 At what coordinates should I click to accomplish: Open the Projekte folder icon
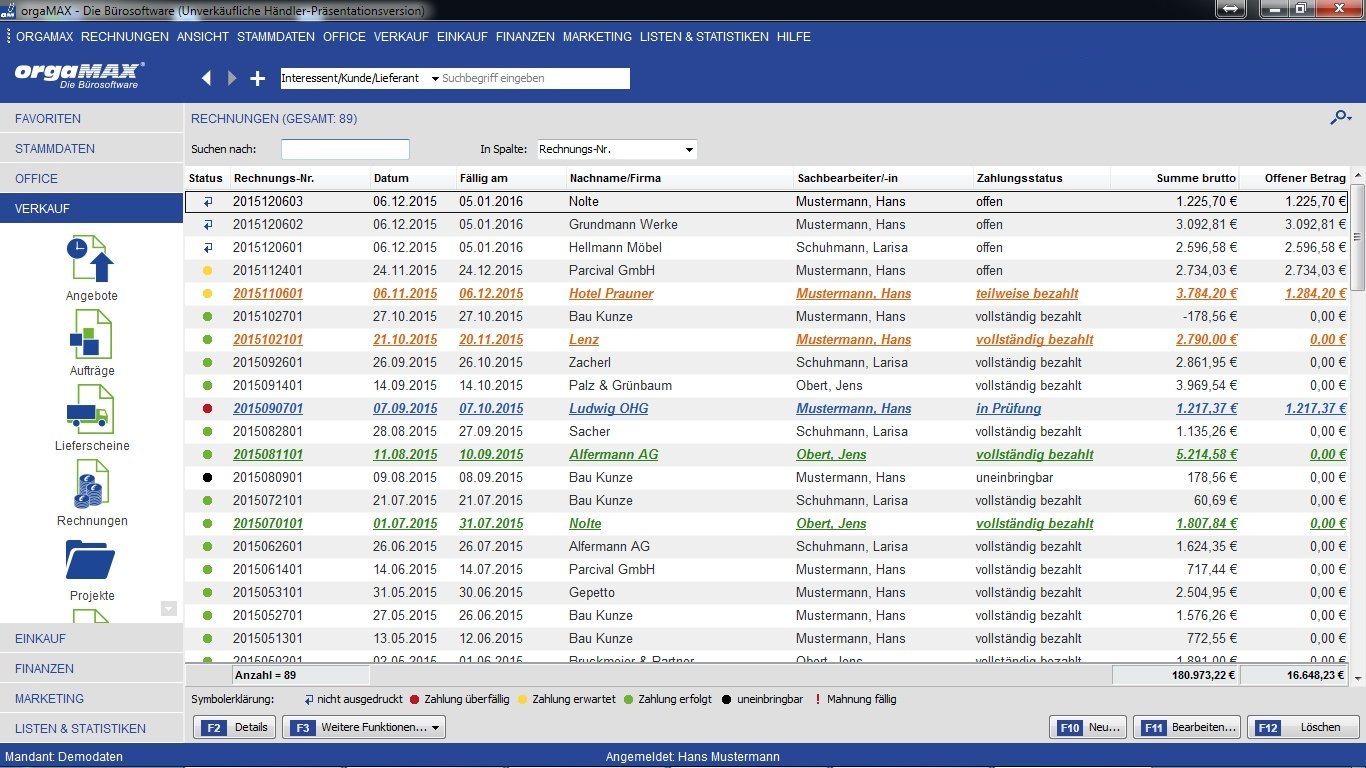91,559
